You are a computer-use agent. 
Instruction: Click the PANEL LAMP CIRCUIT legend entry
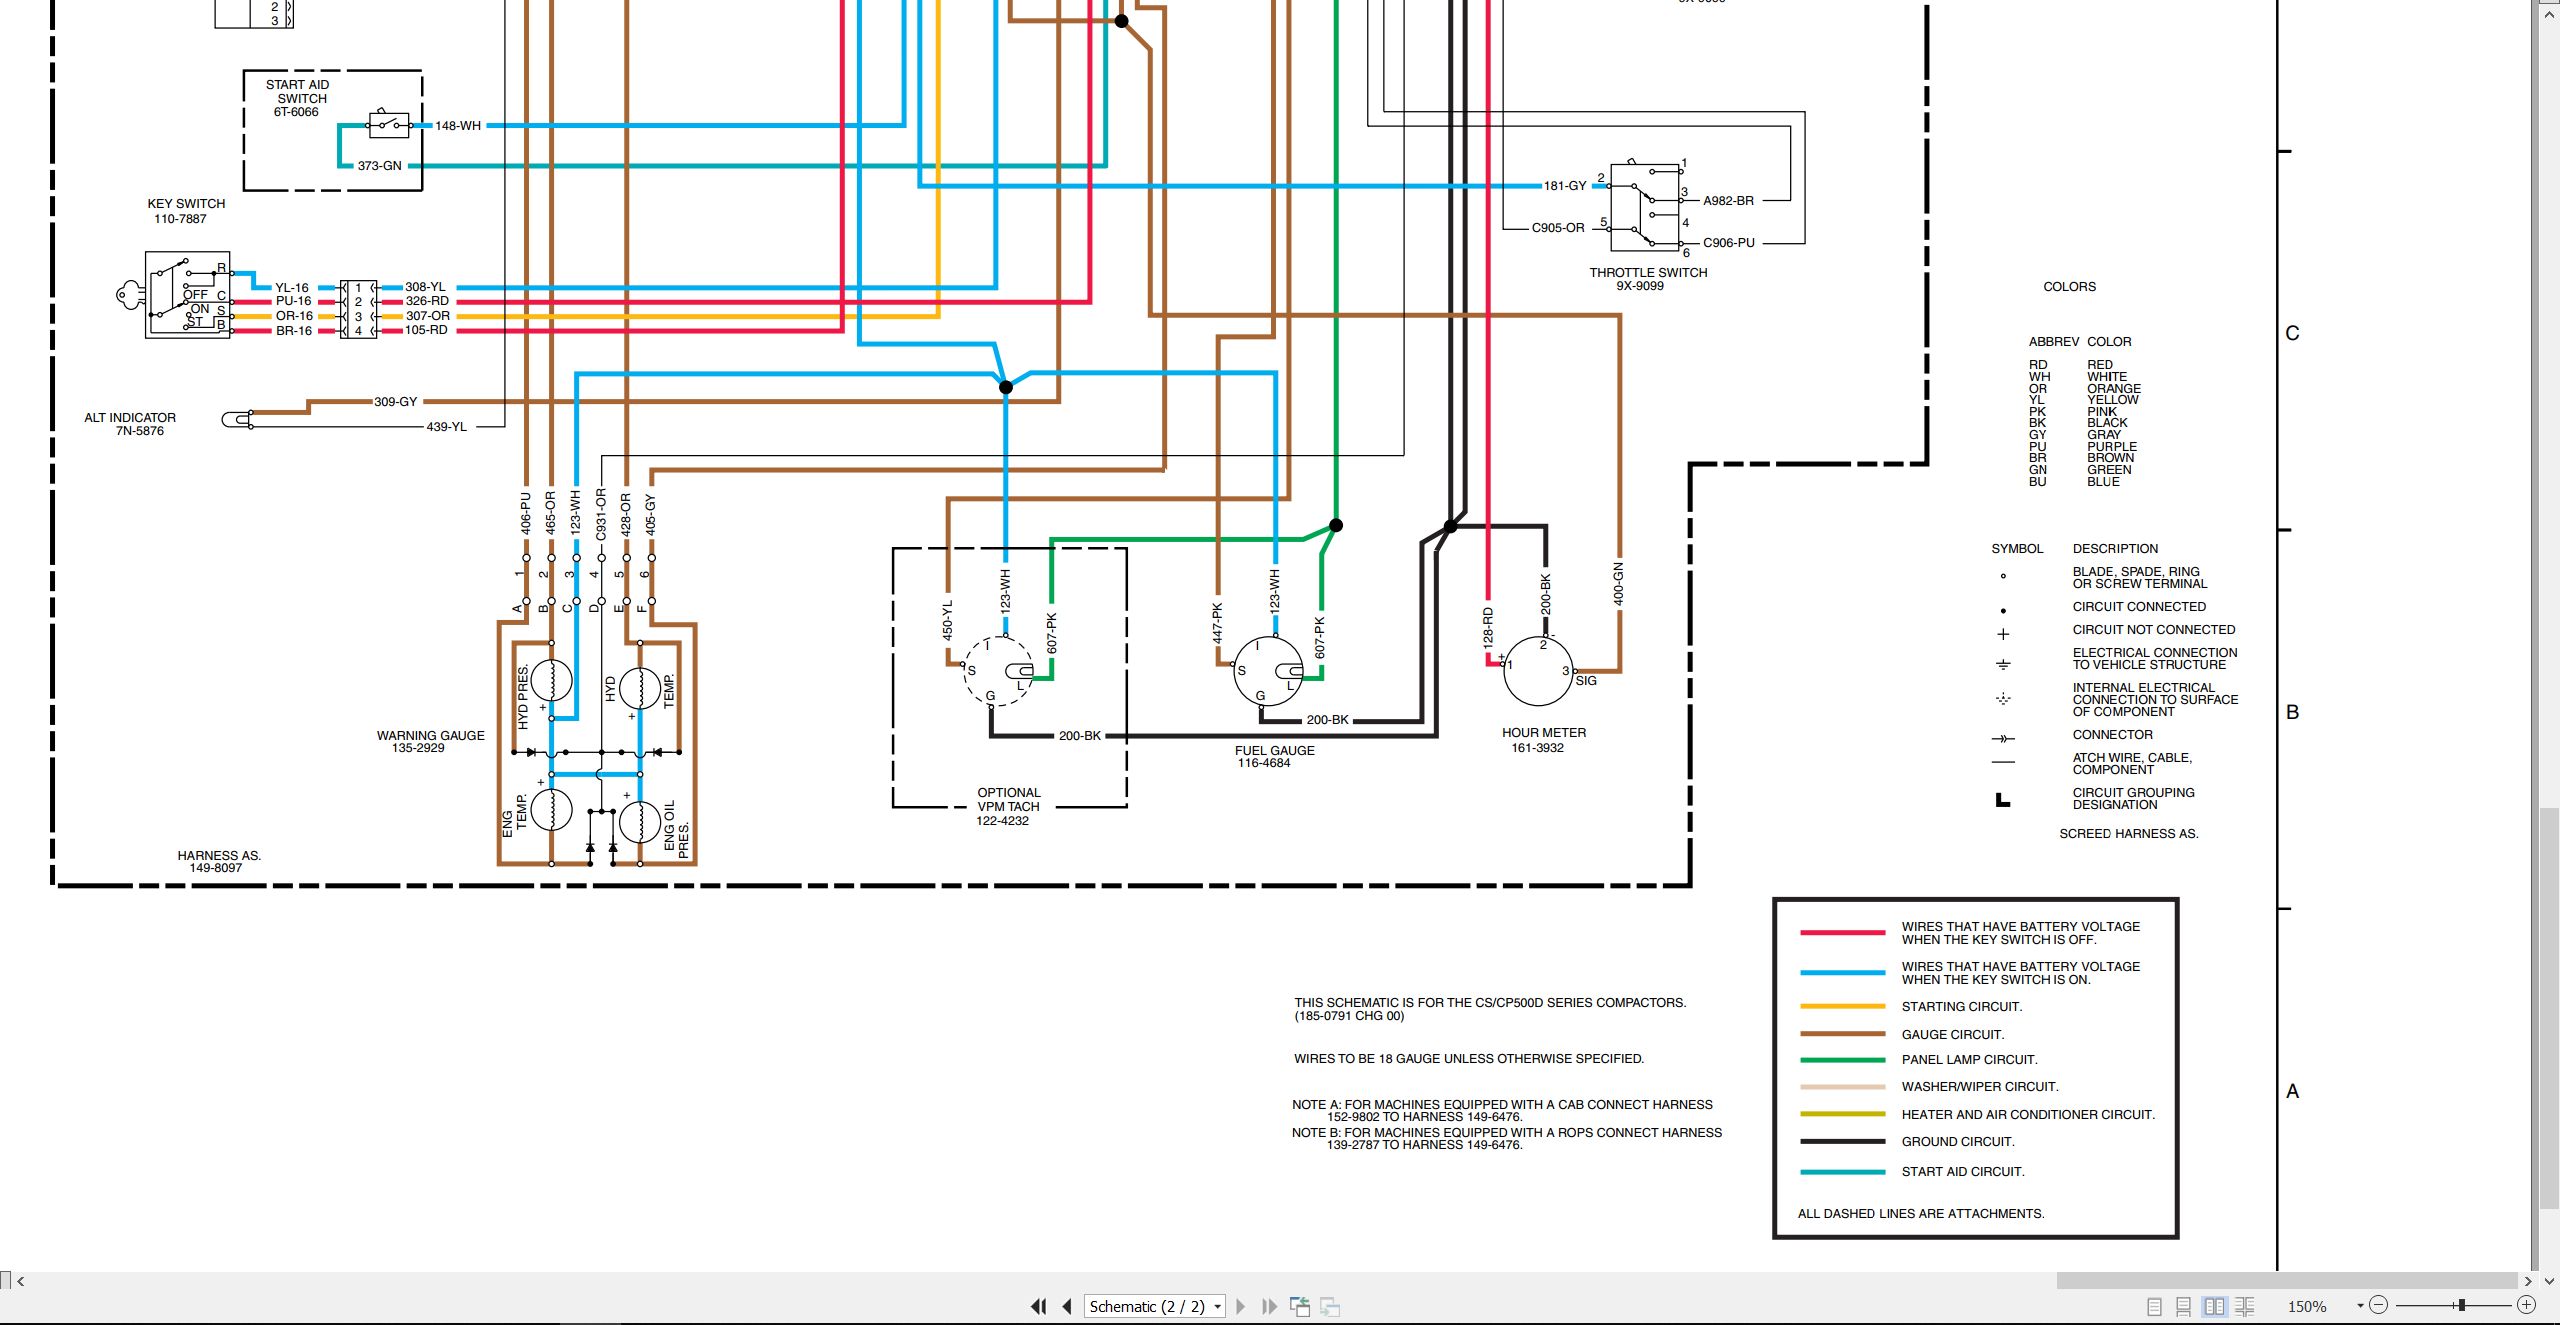tap(1969, 1060)
